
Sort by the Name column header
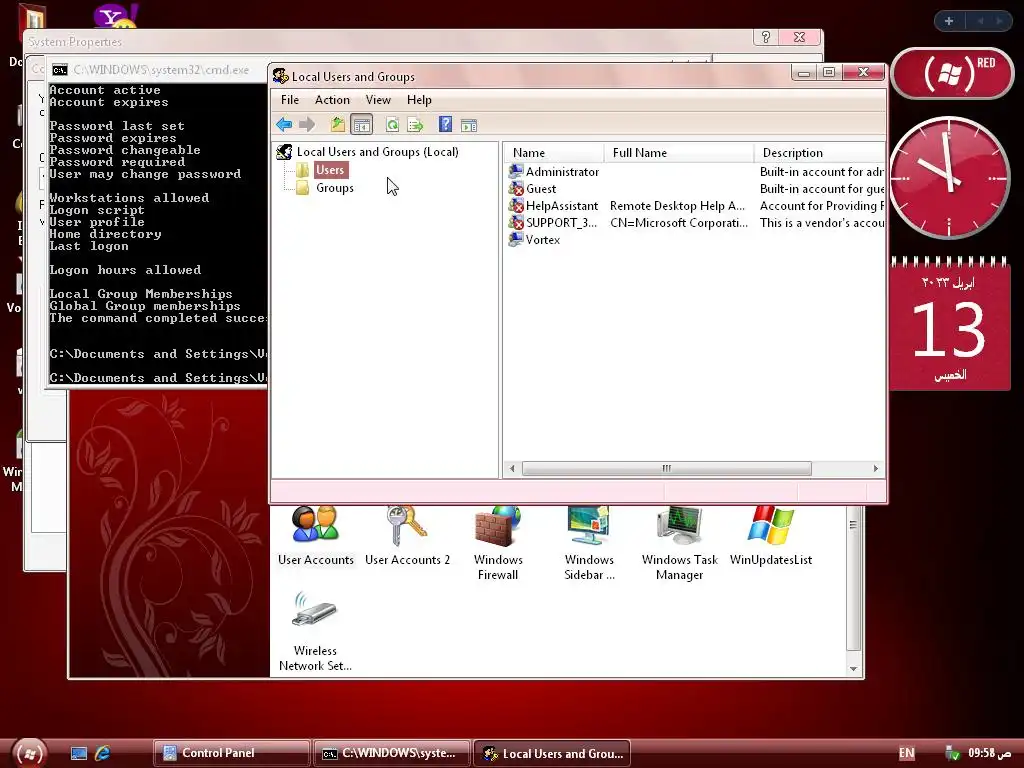pos(554,153)
